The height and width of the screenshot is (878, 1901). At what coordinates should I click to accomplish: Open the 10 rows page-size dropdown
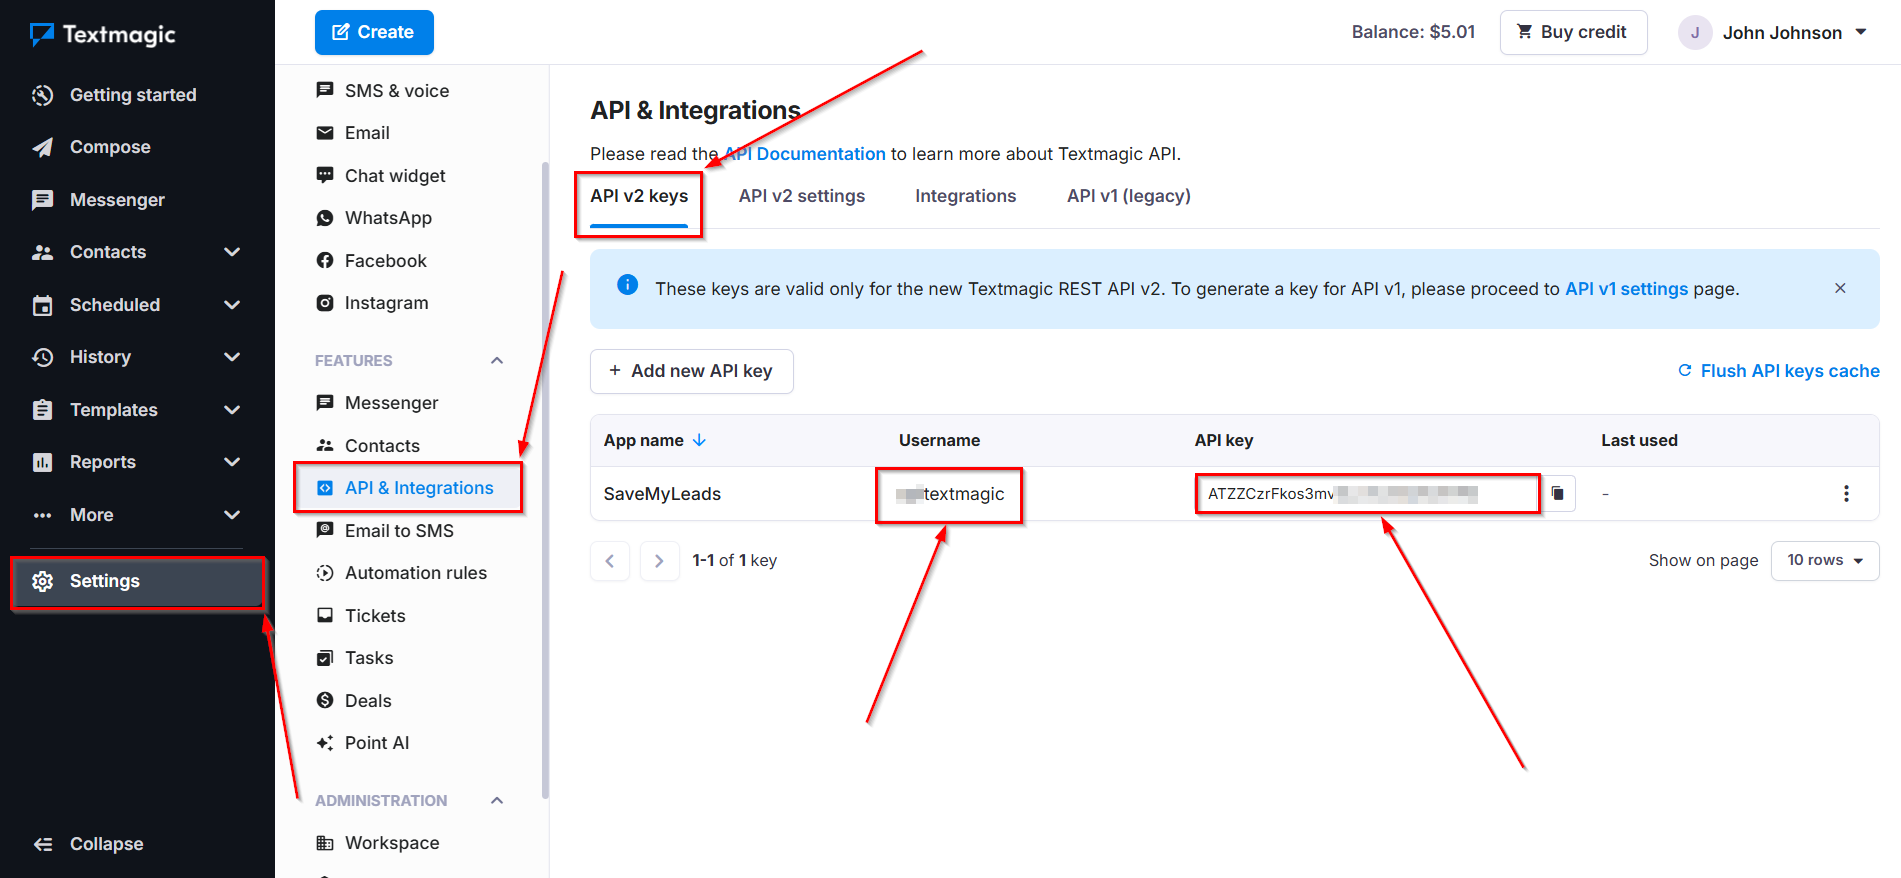[x=1824, y=560]
